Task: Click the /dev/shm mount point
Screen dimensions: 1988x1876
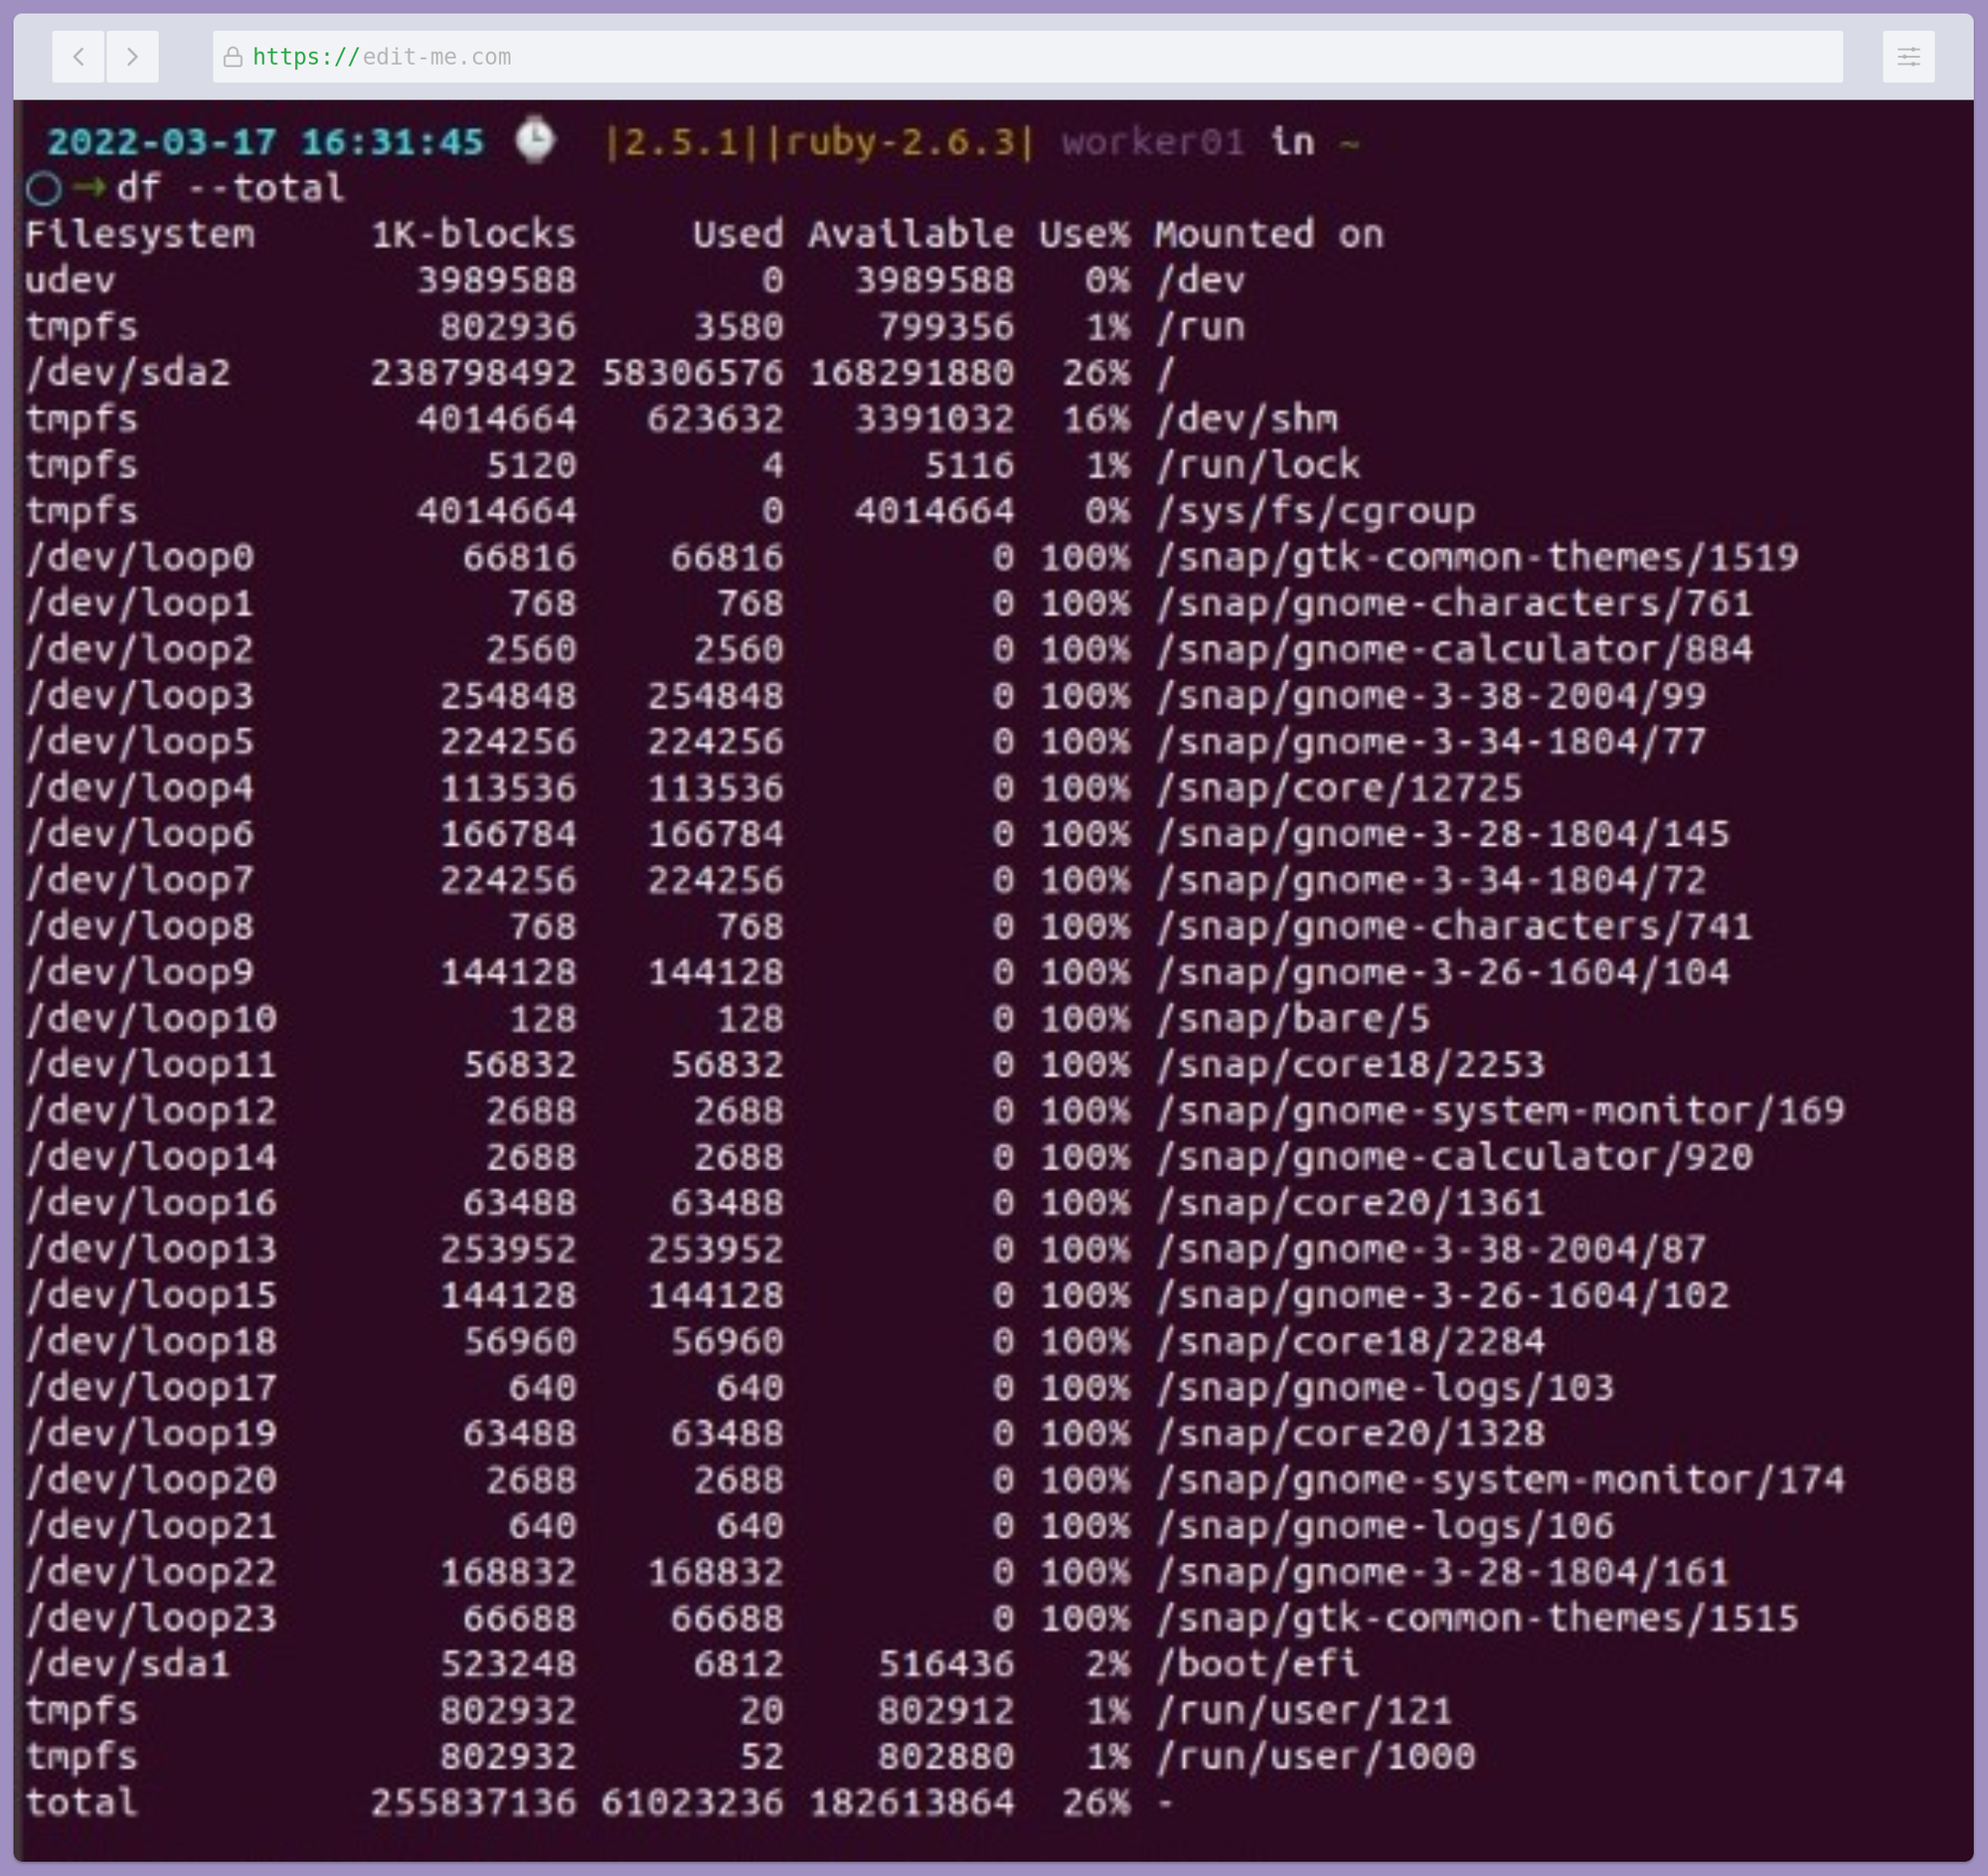Action: 1246,419
